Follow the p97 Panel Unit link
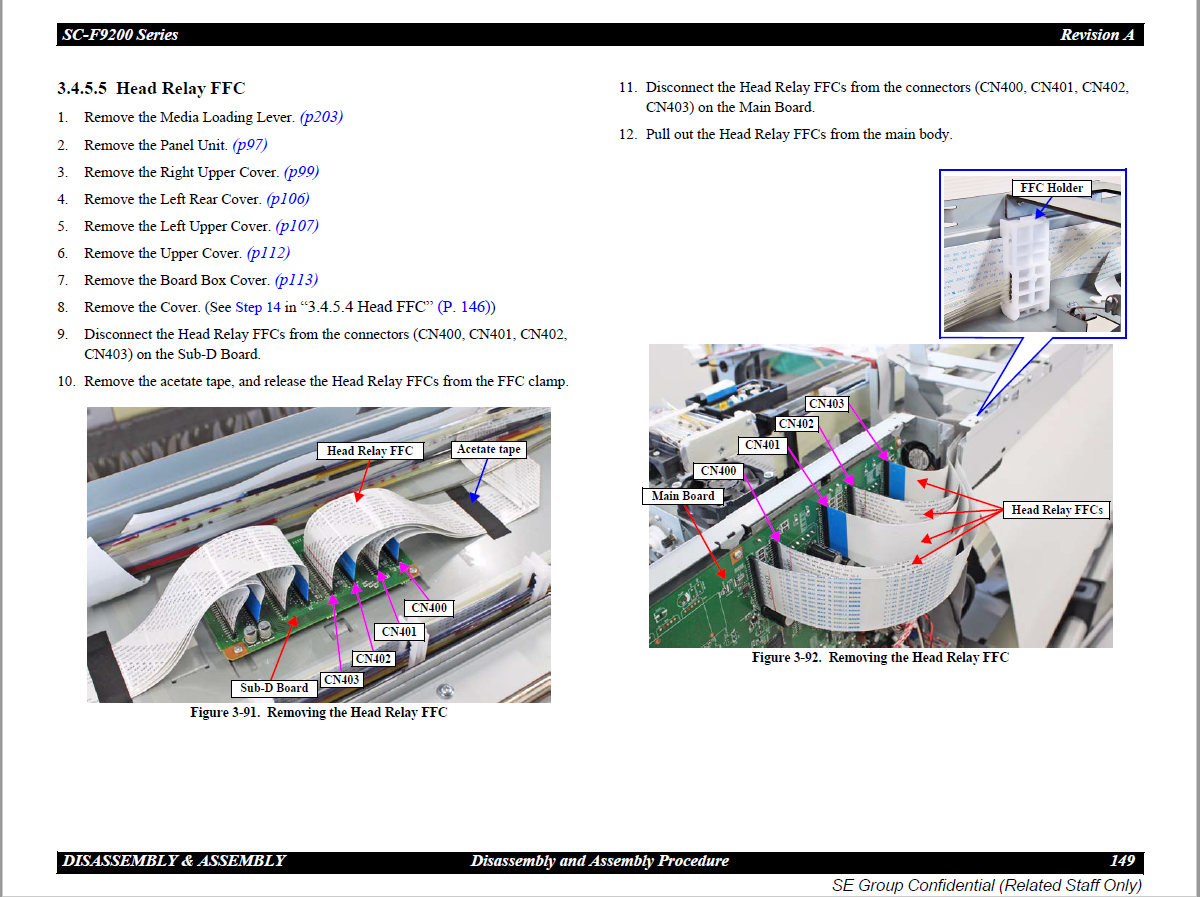This screenshot has width=1200, height=897. pos(250,144)
